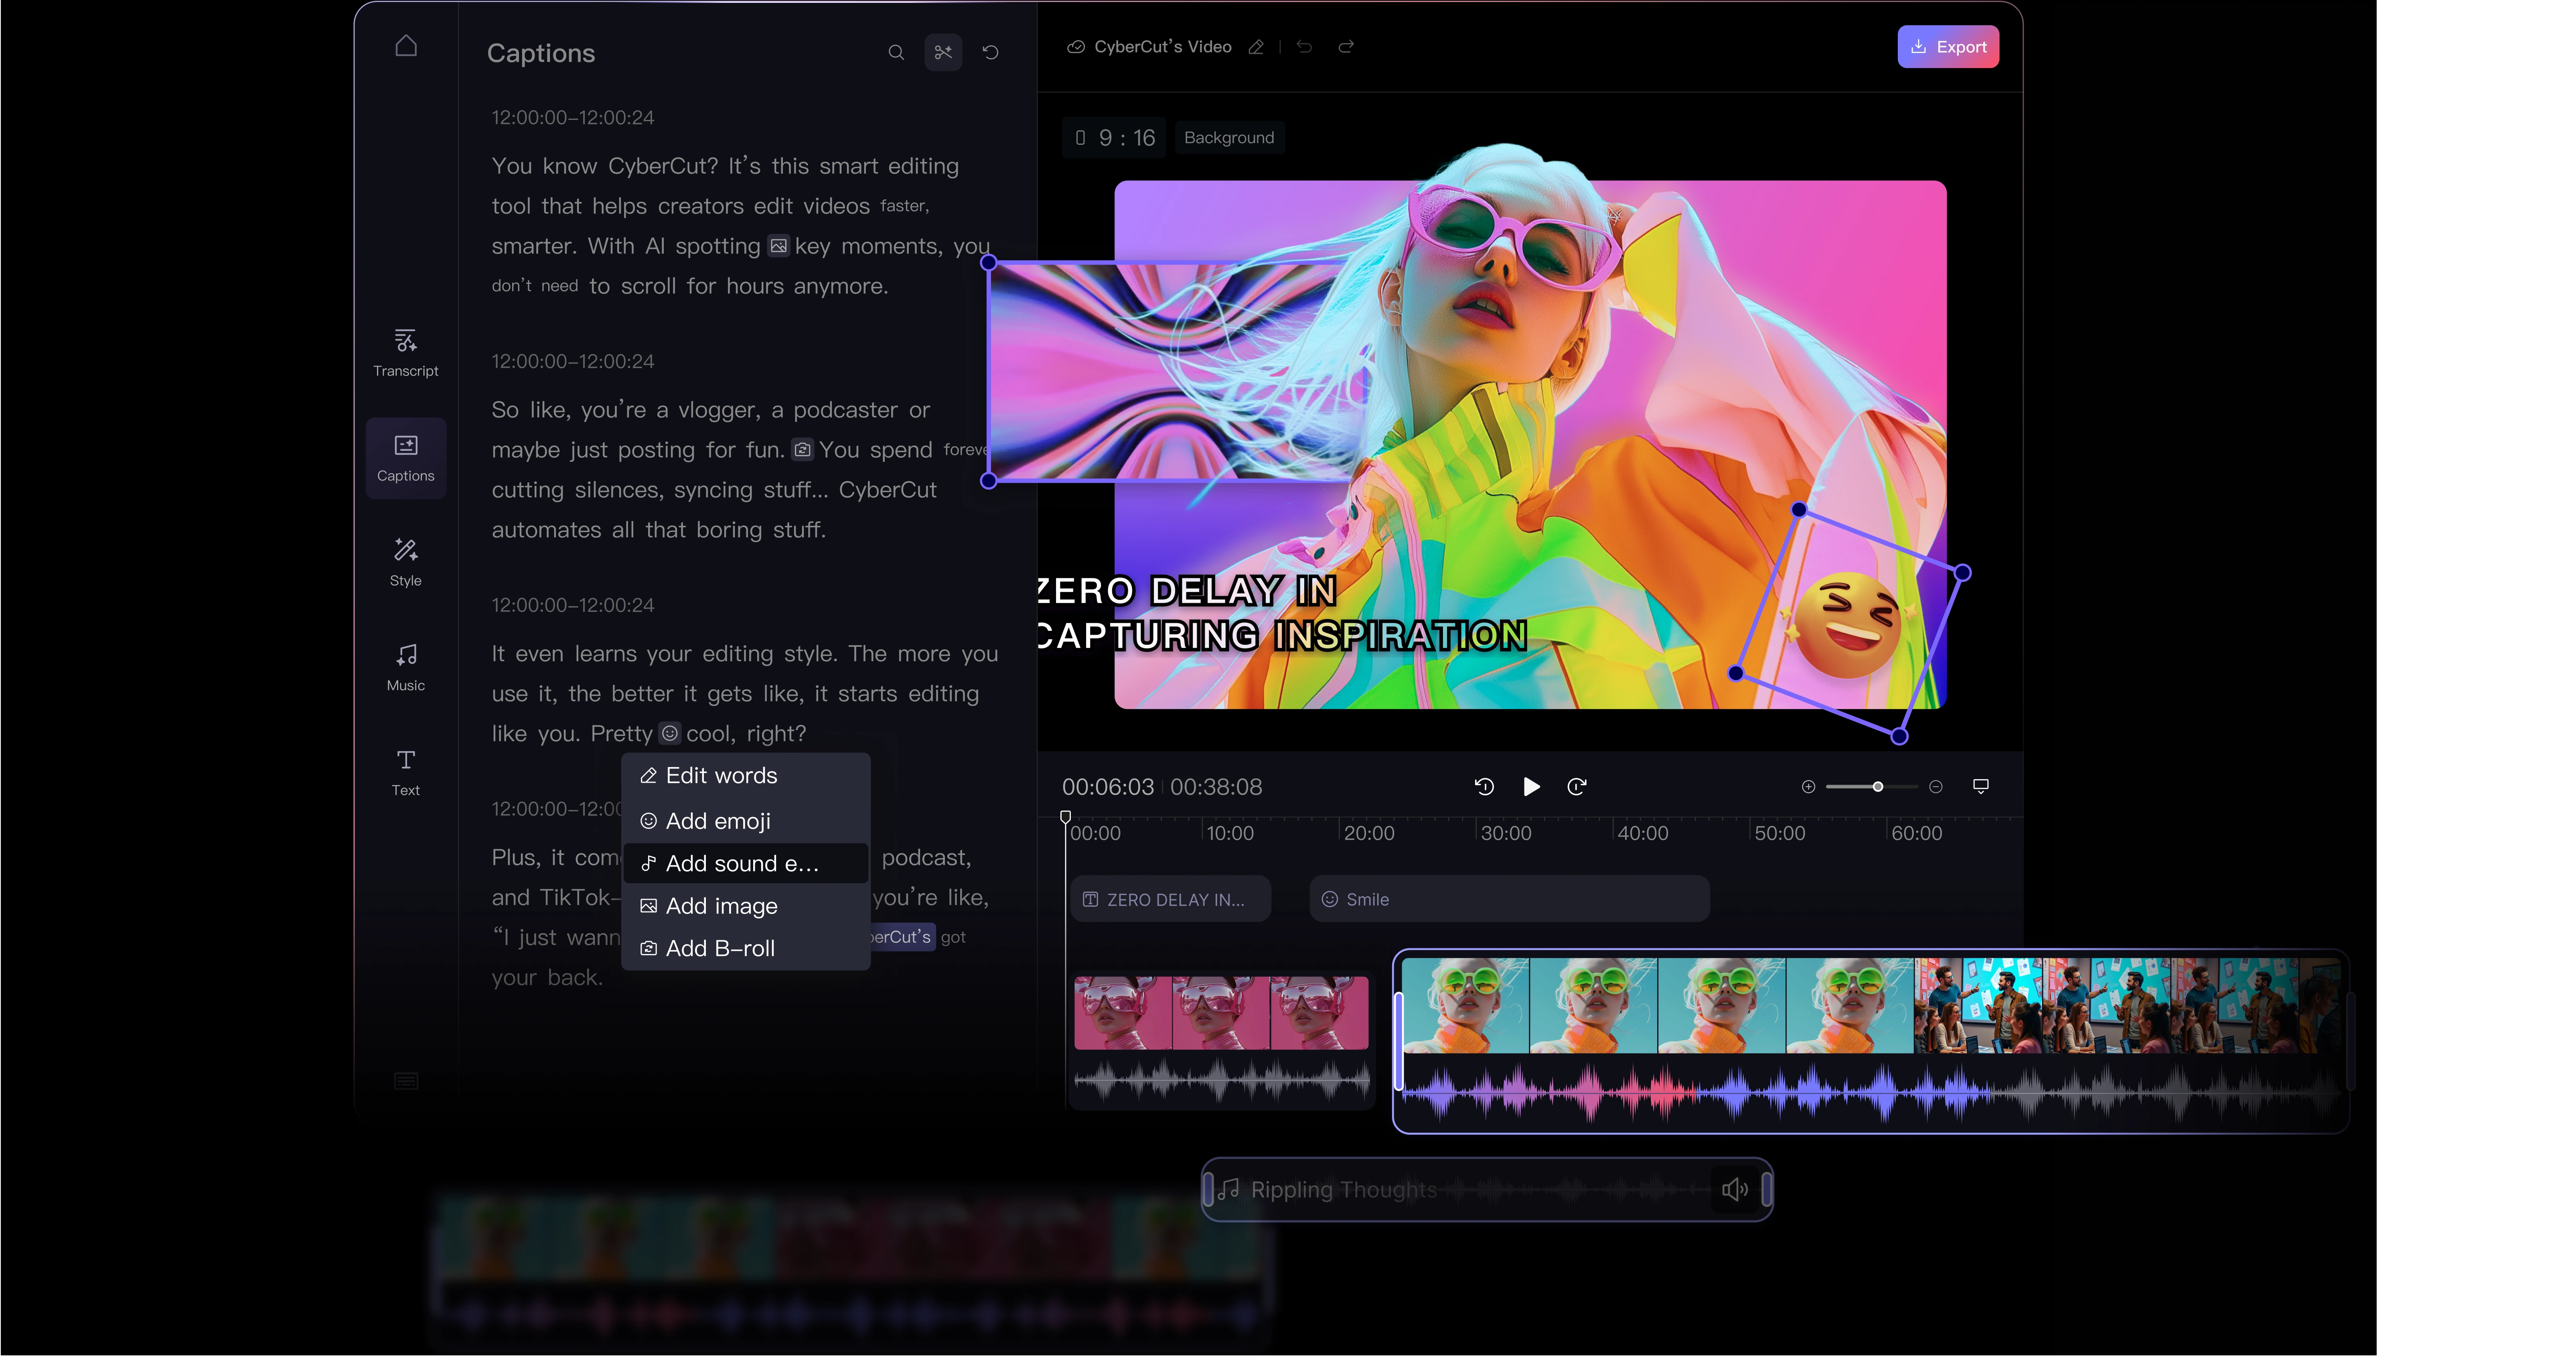Open the Transcript panel
This screenshot has height=1363, width=2576.
click(x=405, y=353)
